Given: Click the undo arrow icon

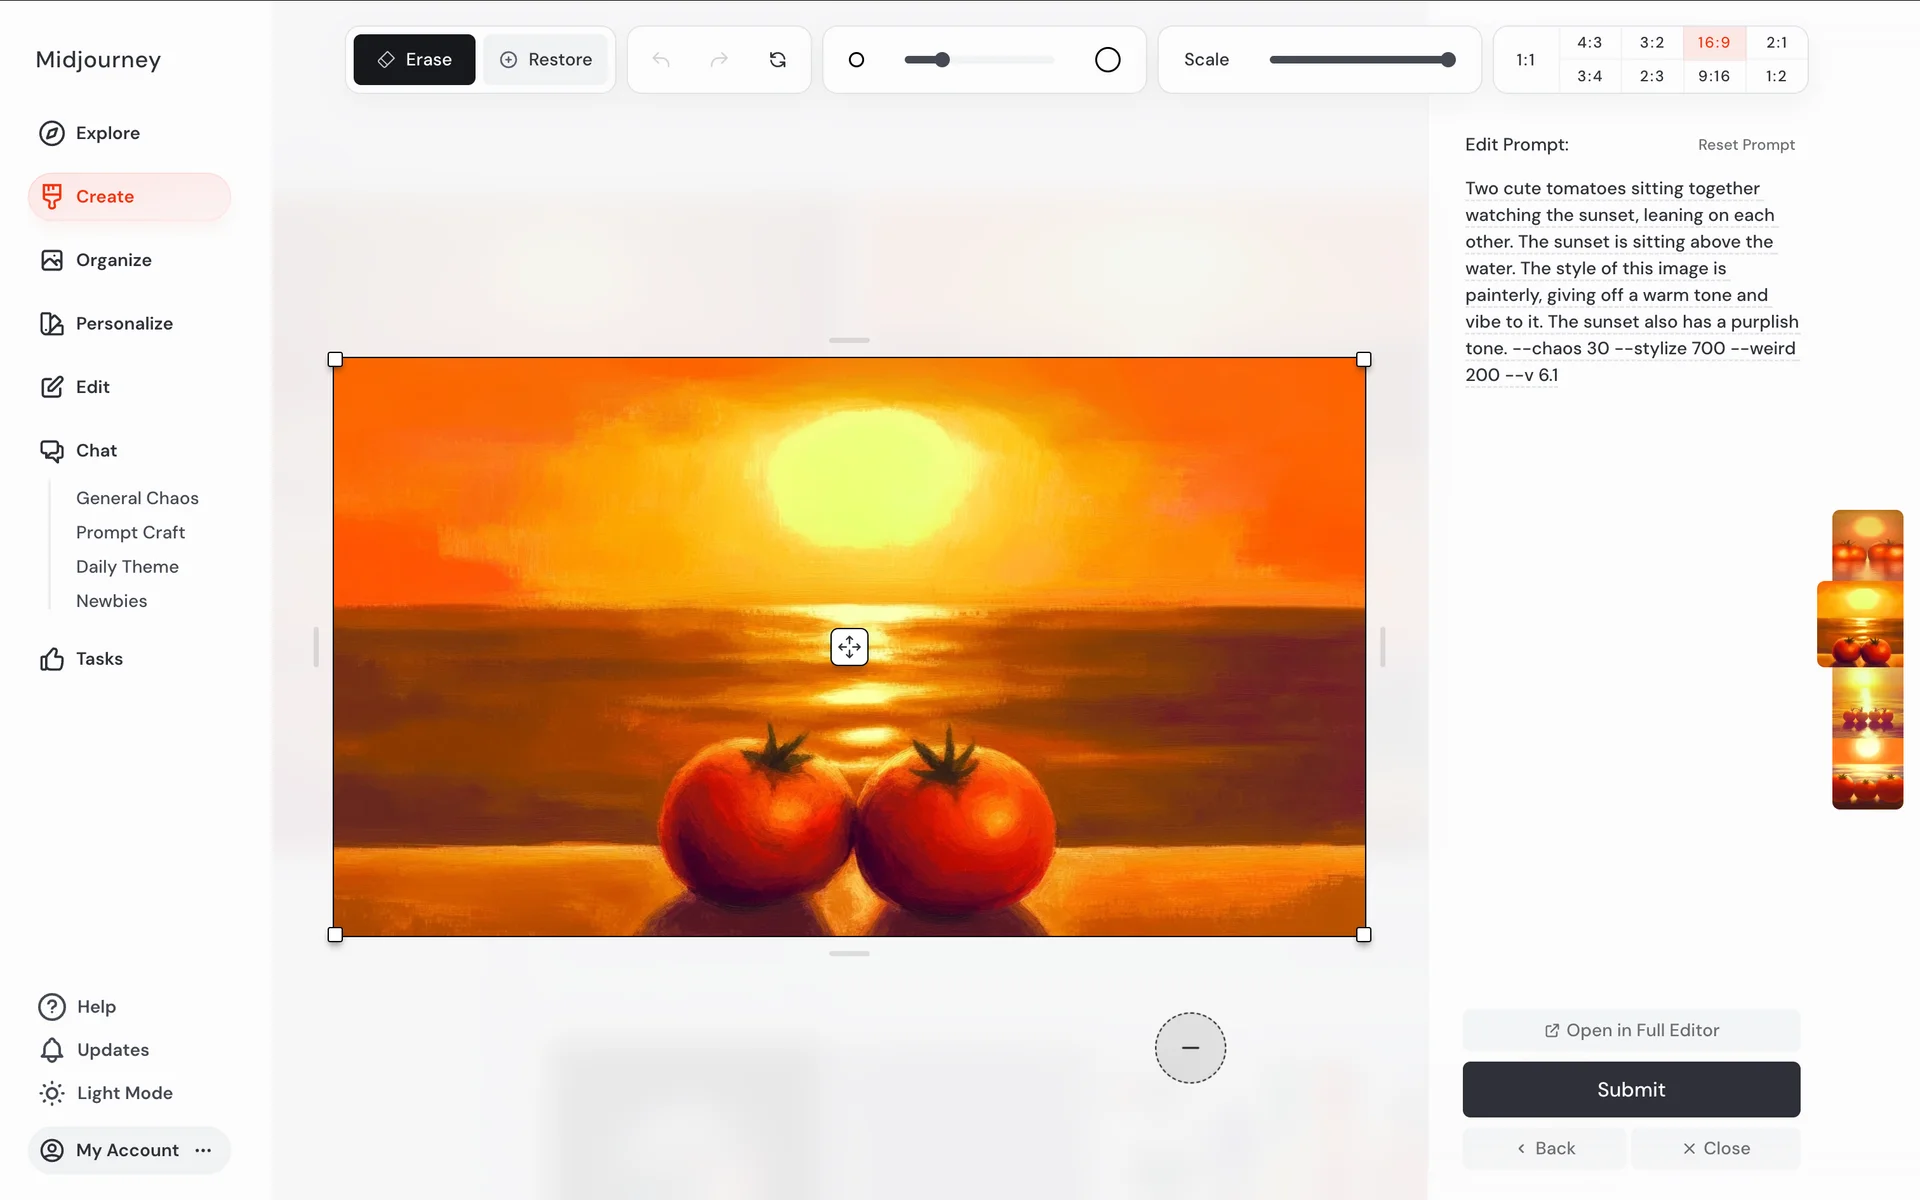Looking at the screenshot, I should 661,60.
